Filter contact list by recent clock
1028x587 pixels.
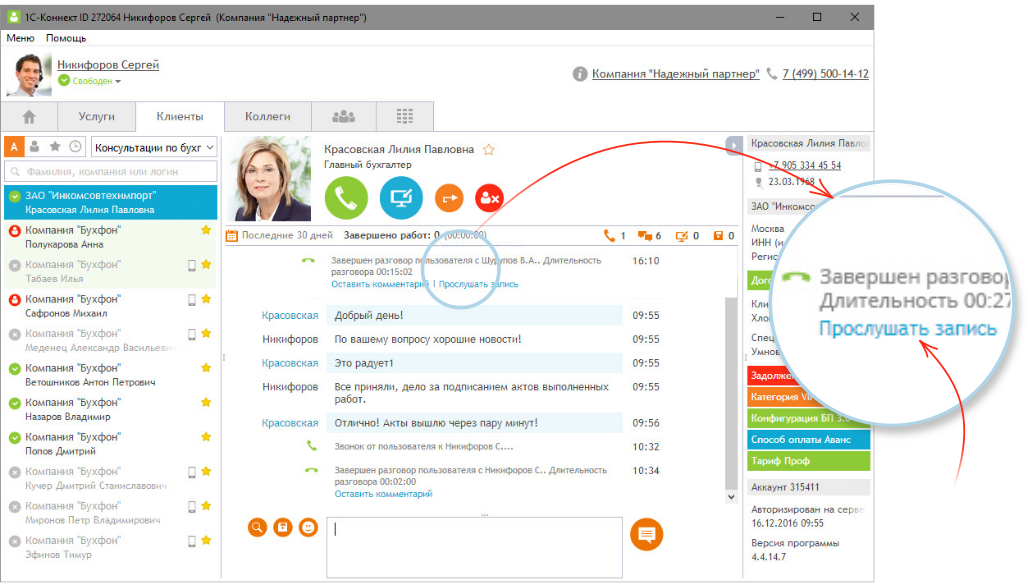click(x=75, y=147)
